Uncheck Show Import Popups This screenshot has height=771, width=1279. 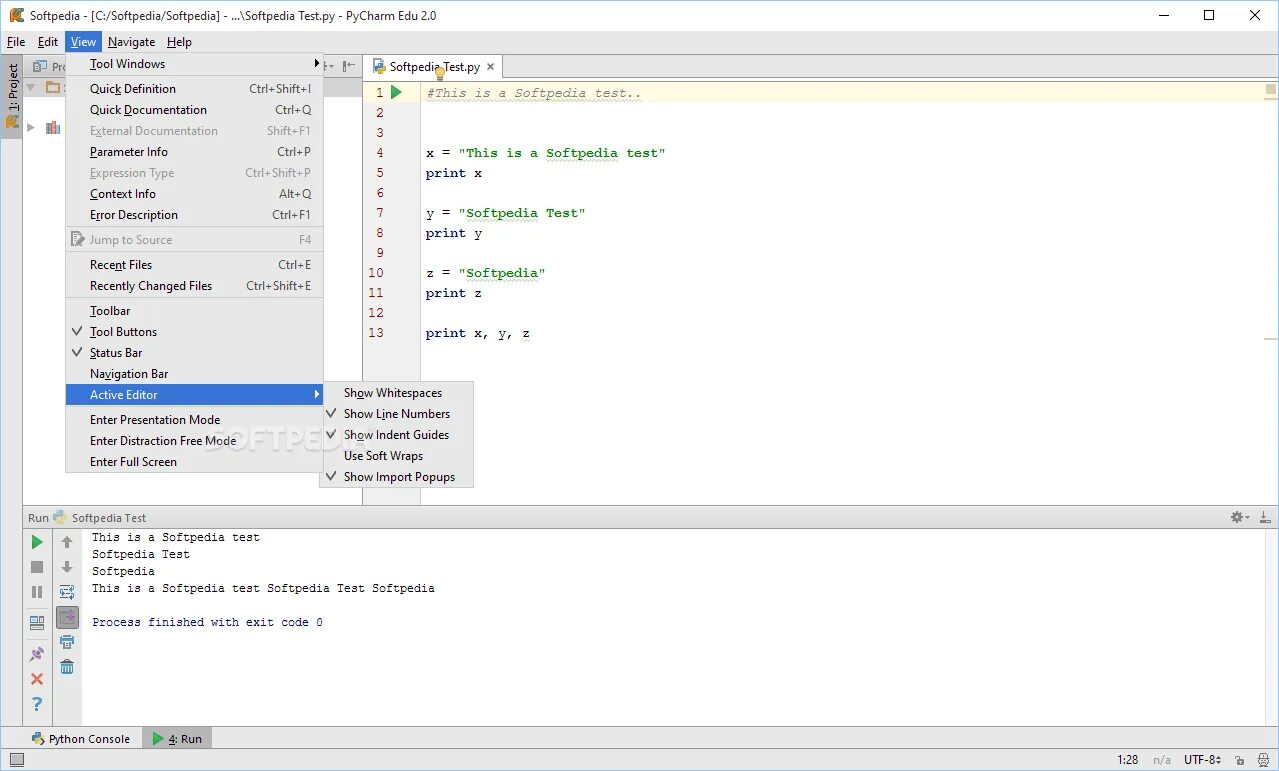tap(399, 477)
